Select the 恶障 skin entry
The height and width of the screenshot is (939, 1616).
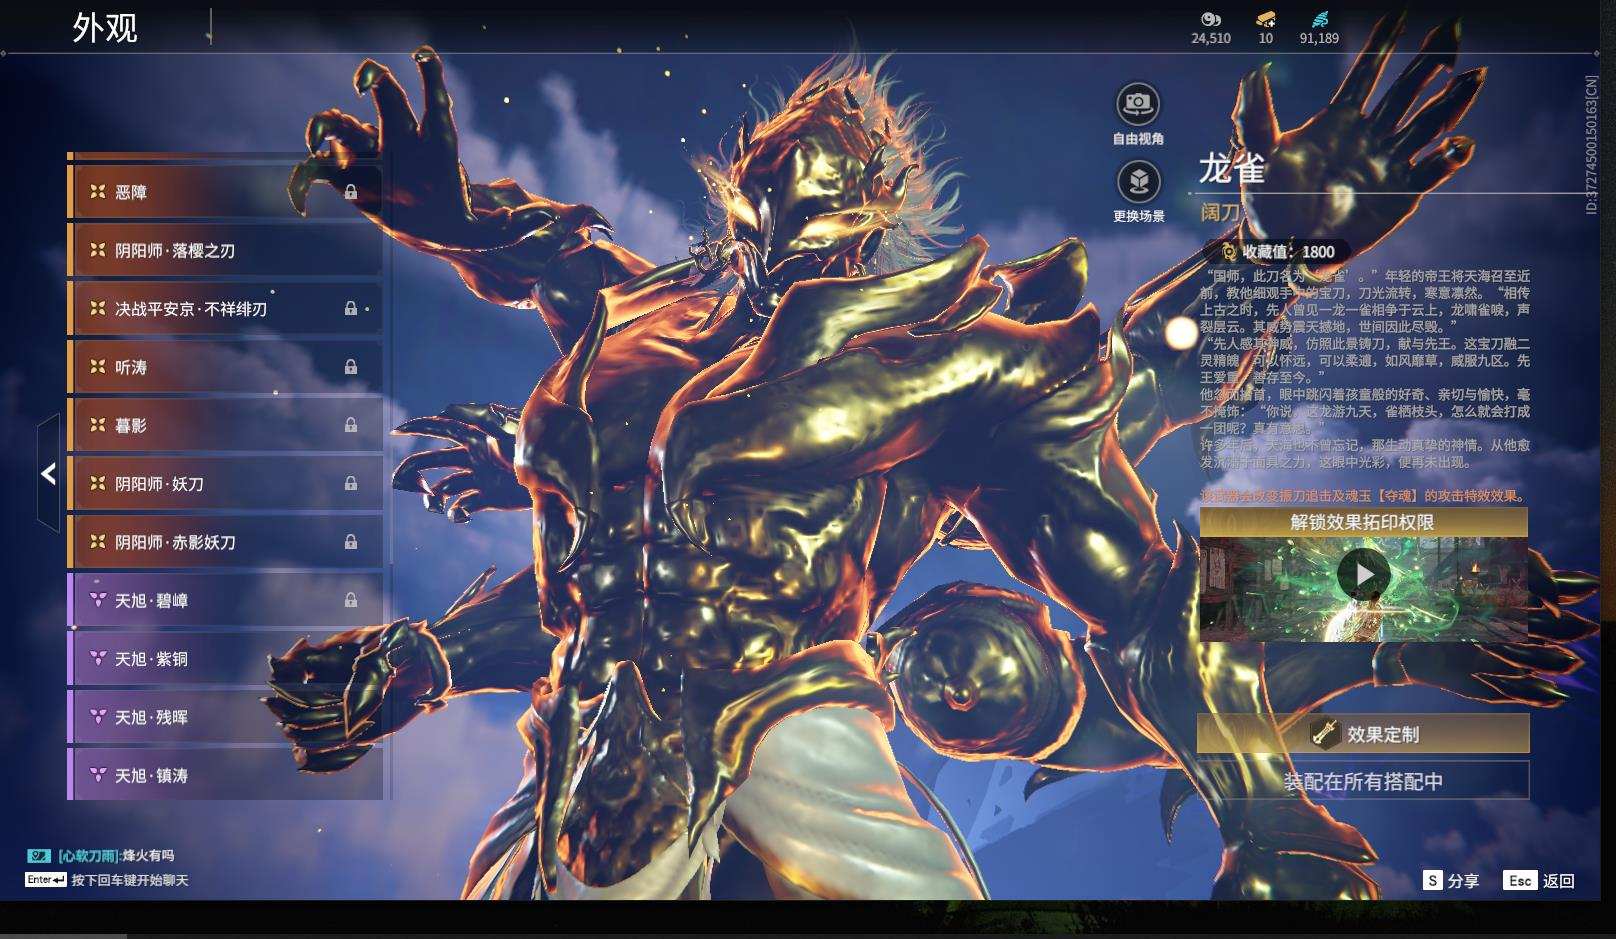click(x=225, y=191)
